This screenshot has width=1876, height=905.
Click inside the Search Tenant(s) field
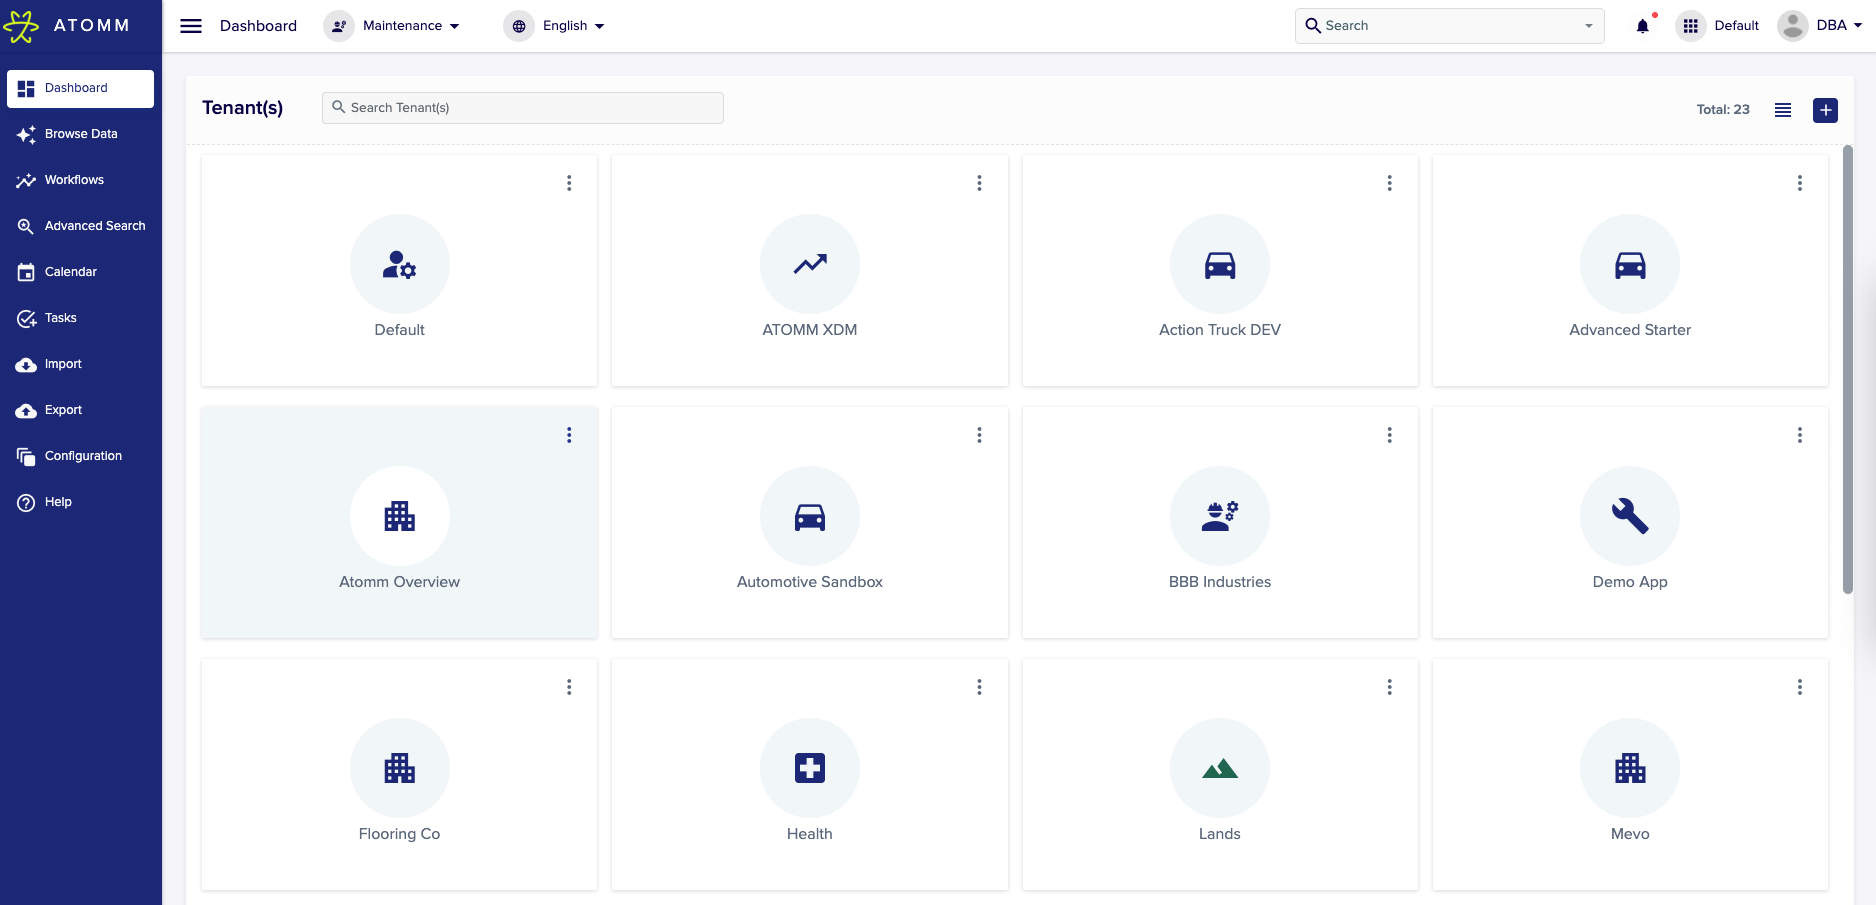pyautogui.click(x=522, y=107)
